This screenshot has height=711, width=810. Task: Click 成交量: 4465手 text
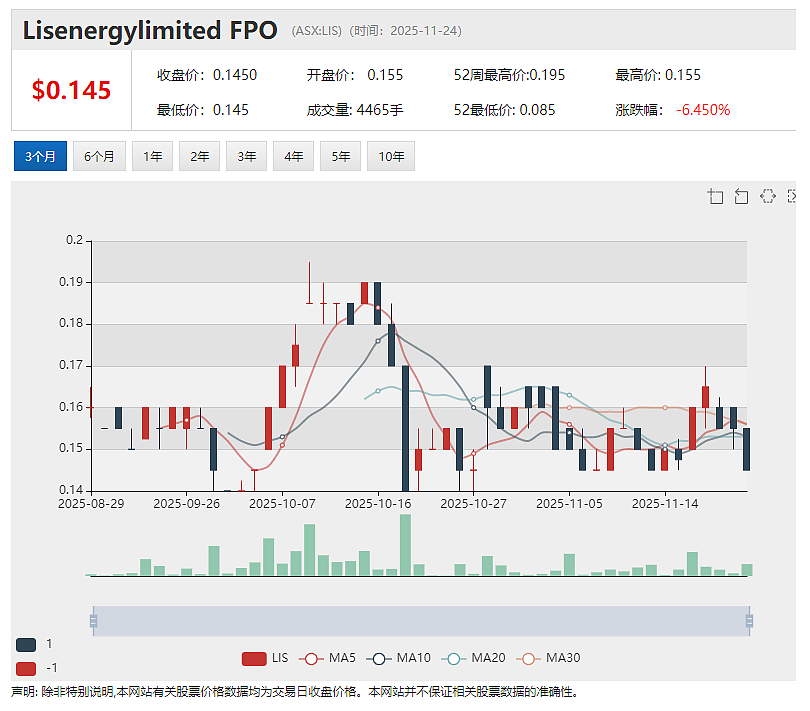[355, 110]
